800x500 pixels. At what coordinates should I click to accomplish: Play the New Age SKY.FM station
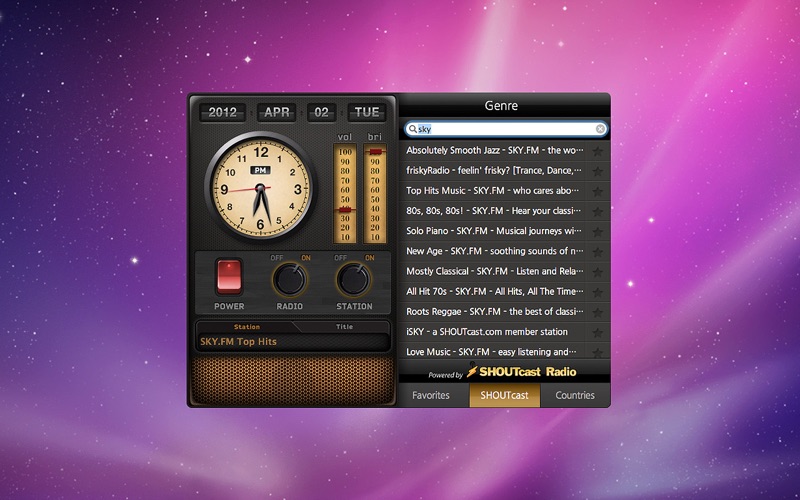495,251
